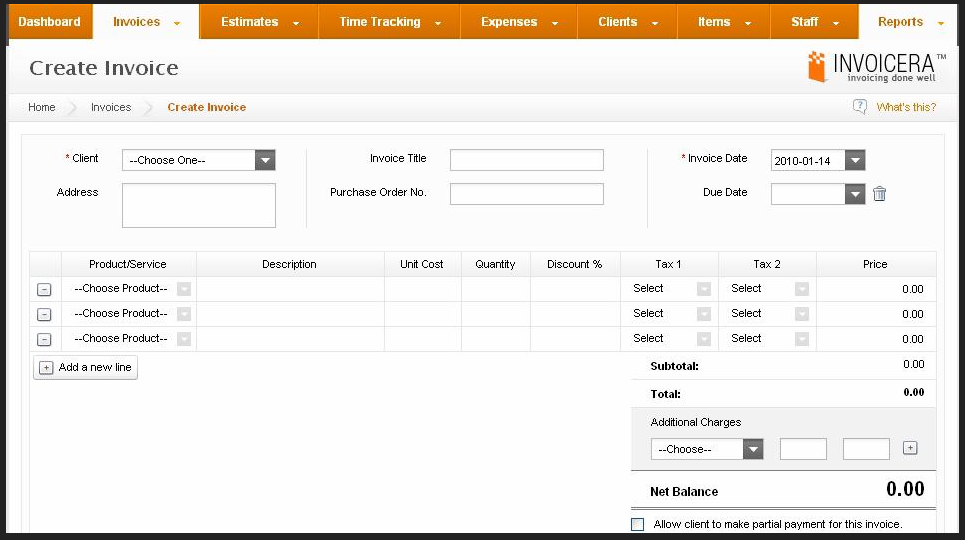Open the Clients menu tab
This screenshot has height=540, width=965.
coord(627,22)
